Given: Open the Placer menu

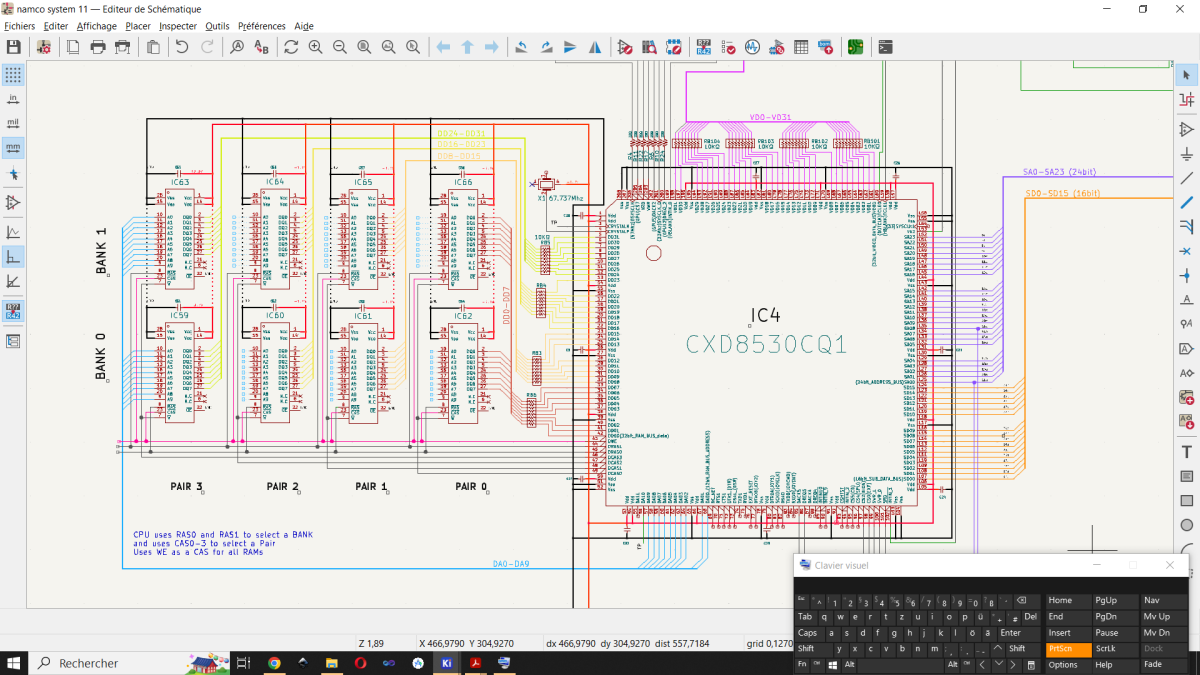Looking at the screenshot, I should (138, 26).
